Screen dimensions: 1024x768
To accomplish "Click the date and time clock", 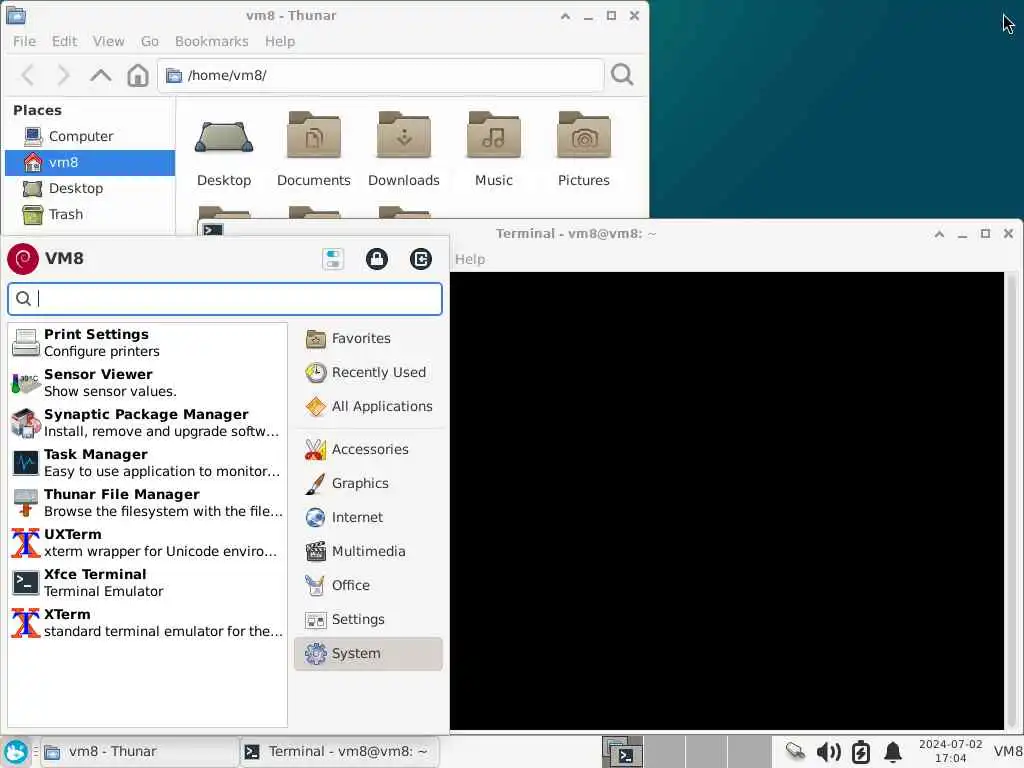I will click(950, 752).
